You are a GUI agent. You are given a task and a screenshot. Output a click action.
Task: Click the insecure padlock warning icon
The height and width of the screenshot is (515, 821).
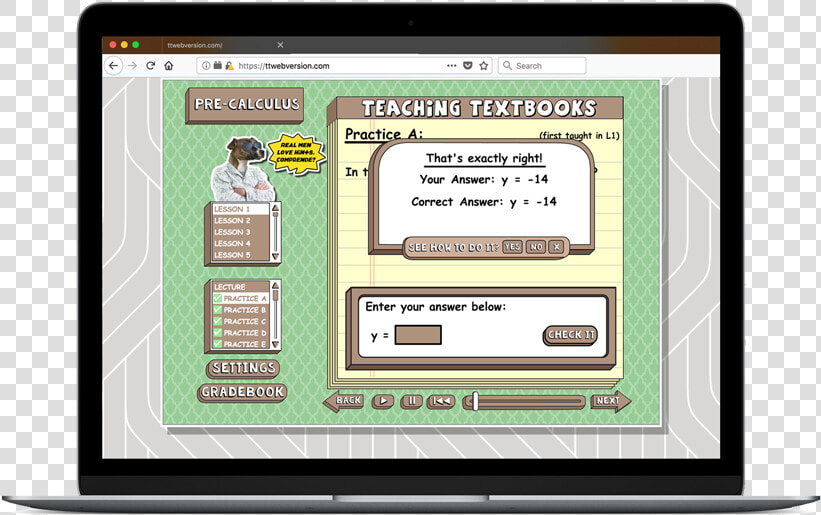(229, 66)
